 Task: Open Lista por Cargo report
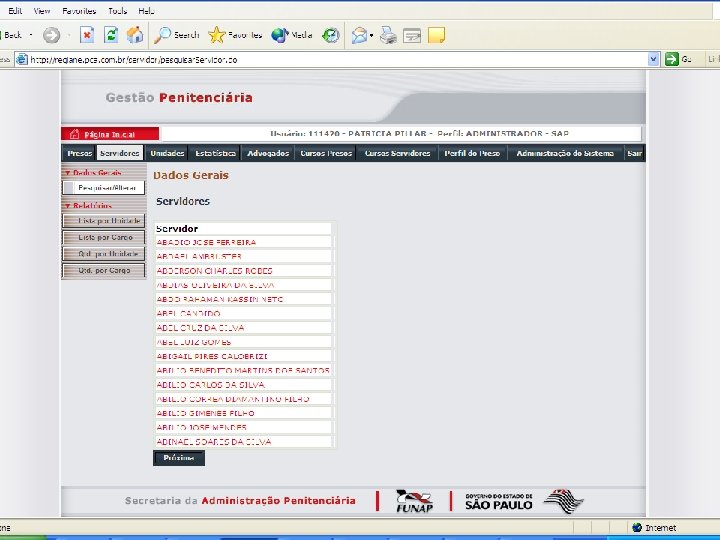[104, 237]
